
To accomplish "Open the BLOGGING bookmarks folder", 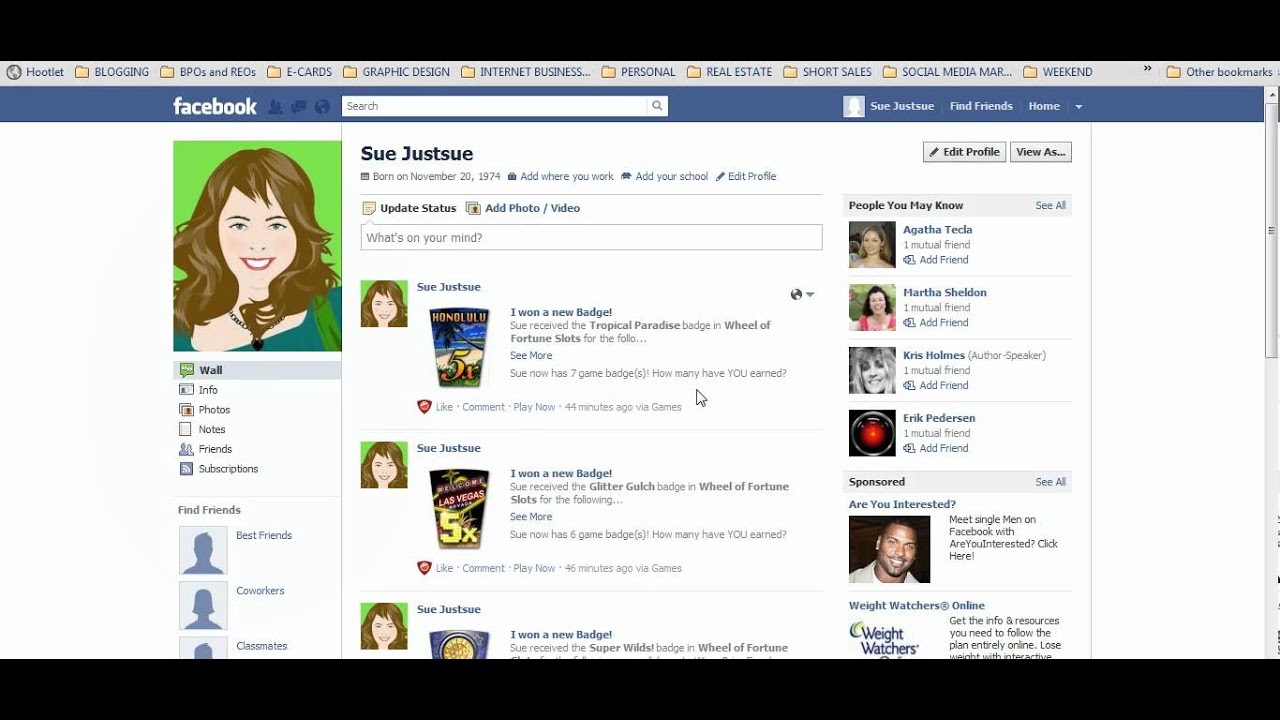I will point(112,72).
